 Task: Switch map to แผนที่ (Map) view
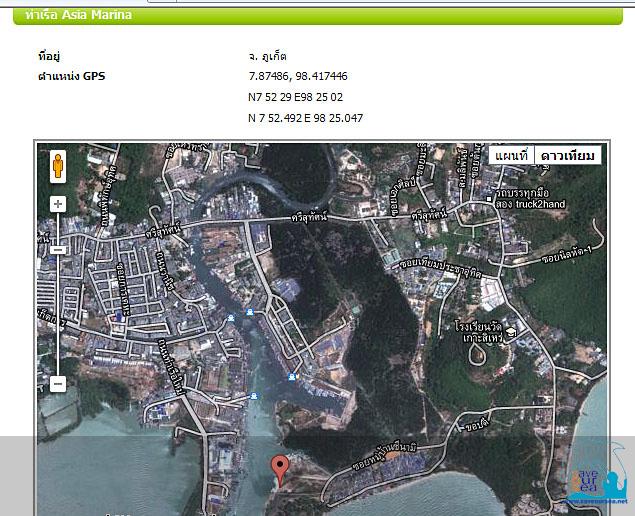[x=511, y=156]
